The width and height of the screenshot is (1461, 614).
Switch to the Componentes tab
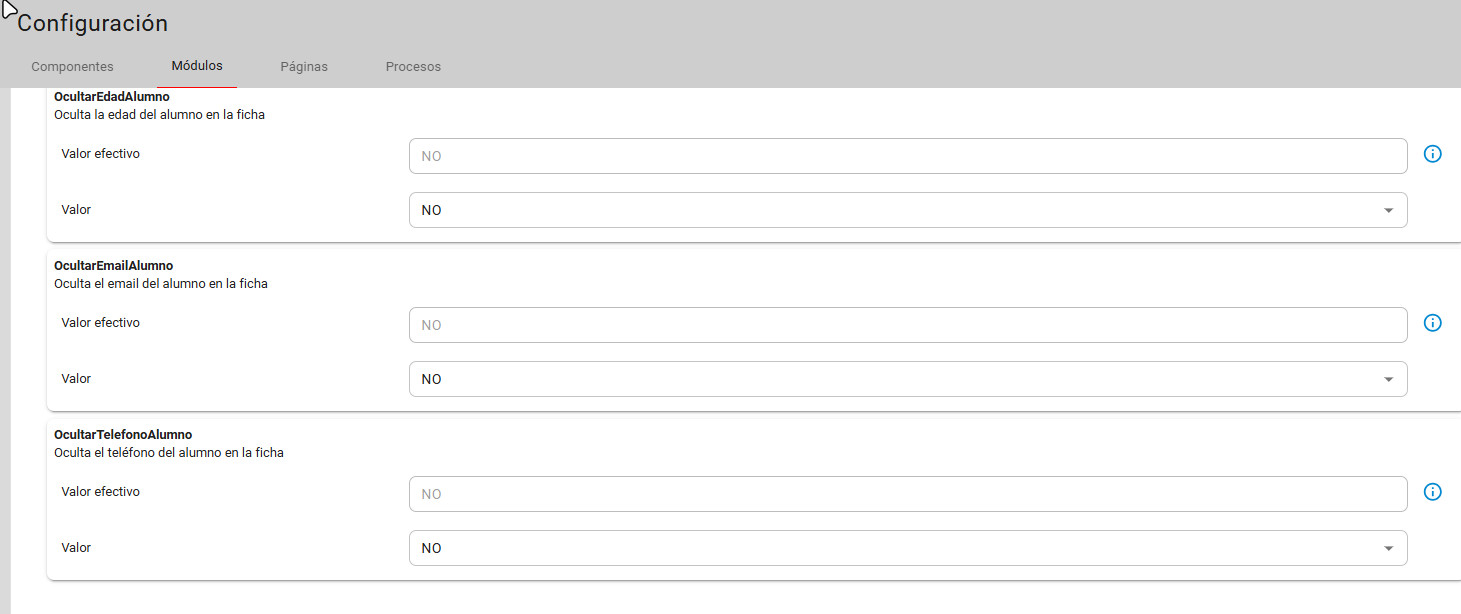pos(73,67)
